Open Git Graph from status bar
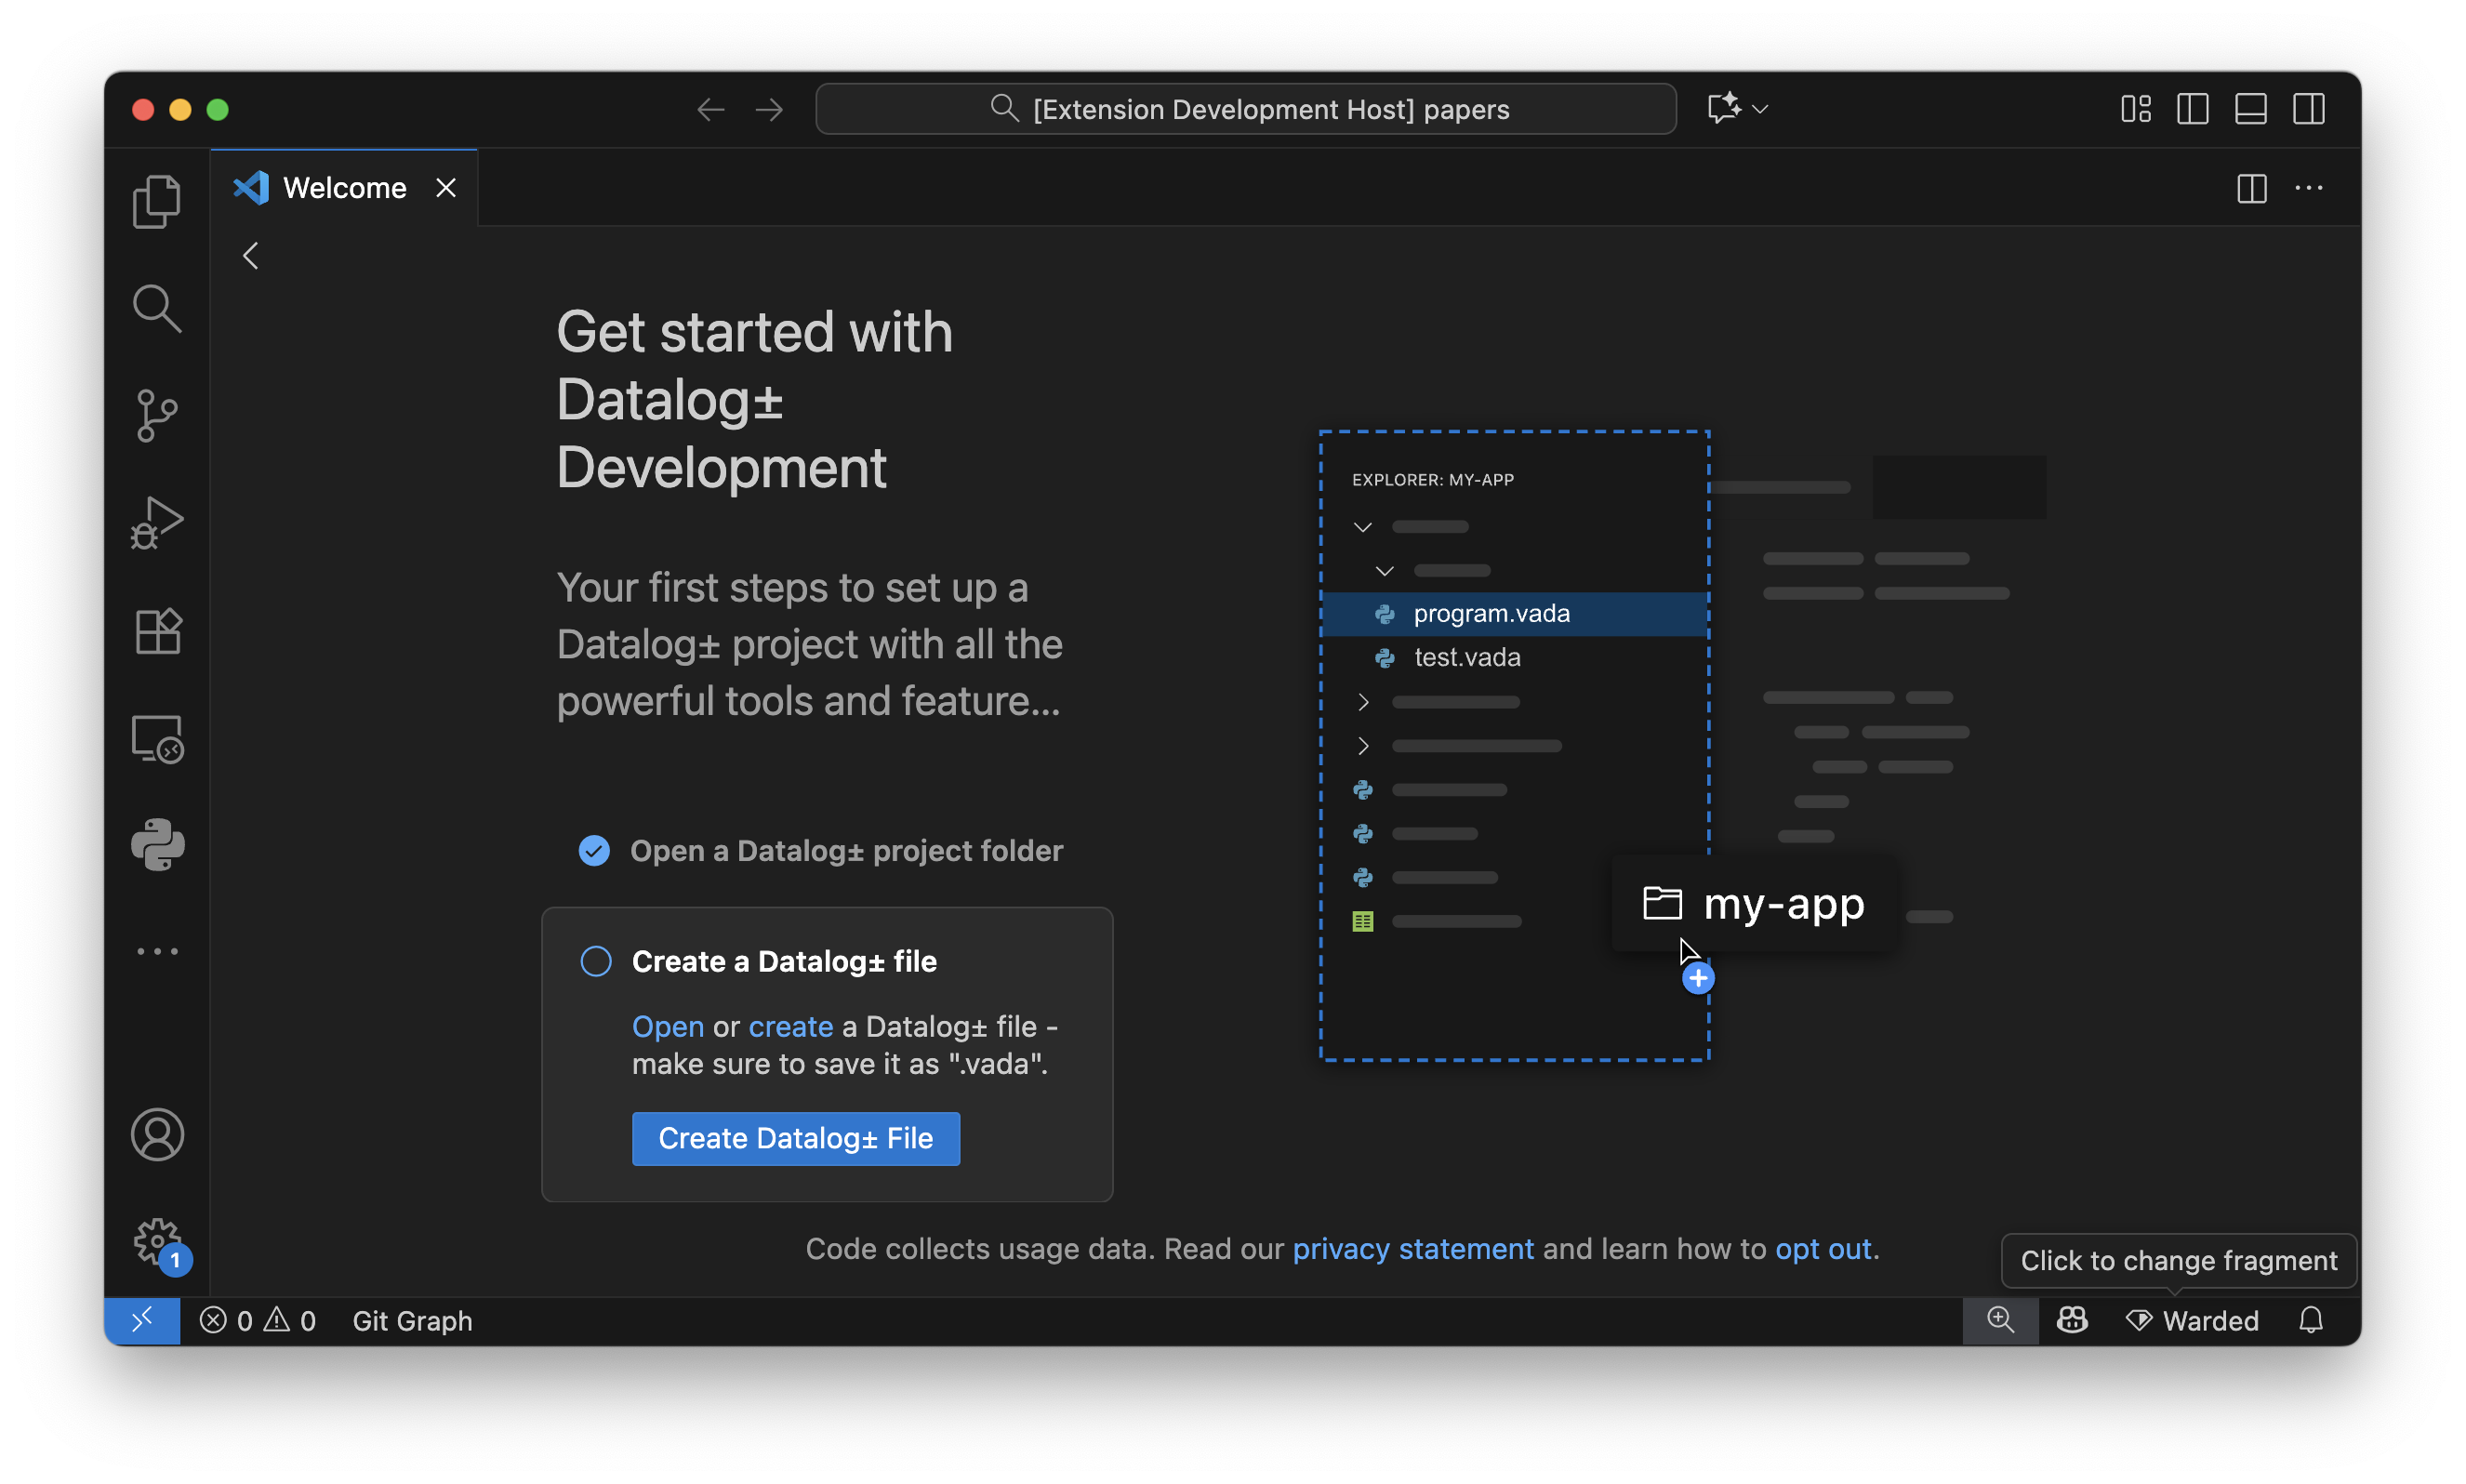Image resolution: width=2466 pixels, height=1484 pixels. pos(412,1320)
